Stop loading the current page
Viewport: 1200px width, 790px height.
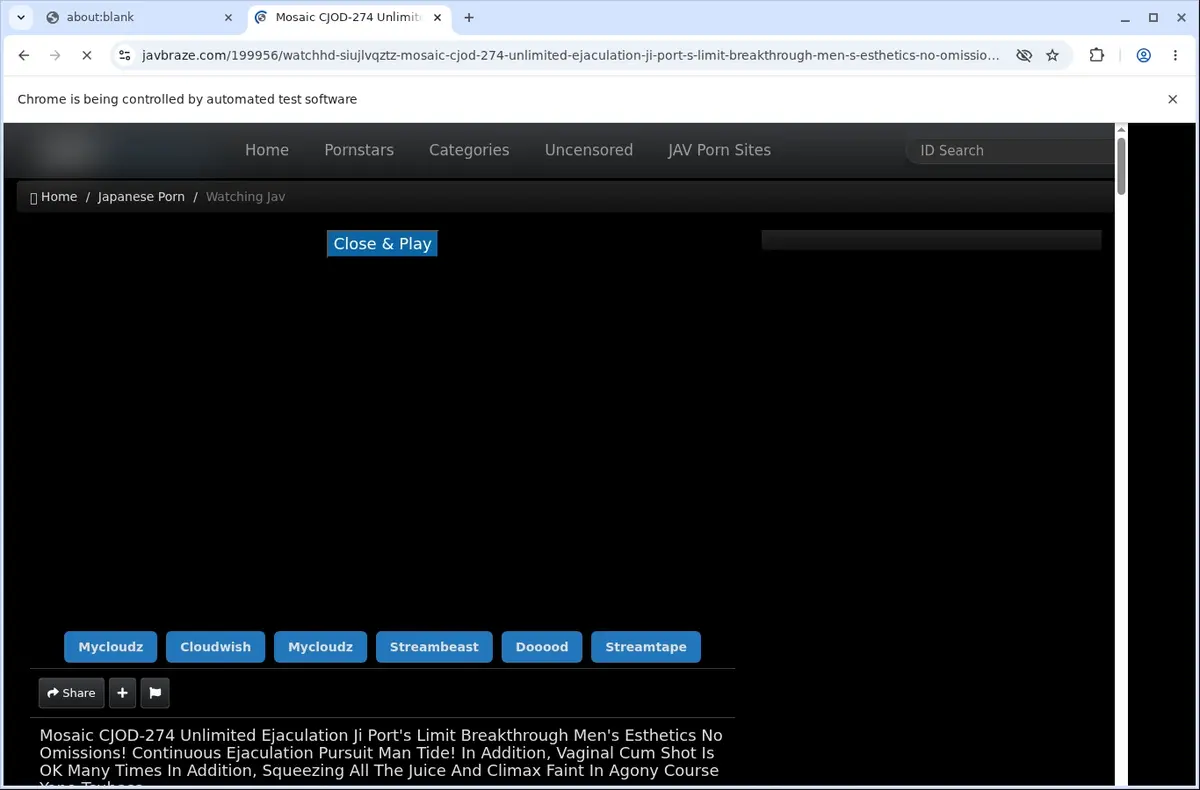86,56
